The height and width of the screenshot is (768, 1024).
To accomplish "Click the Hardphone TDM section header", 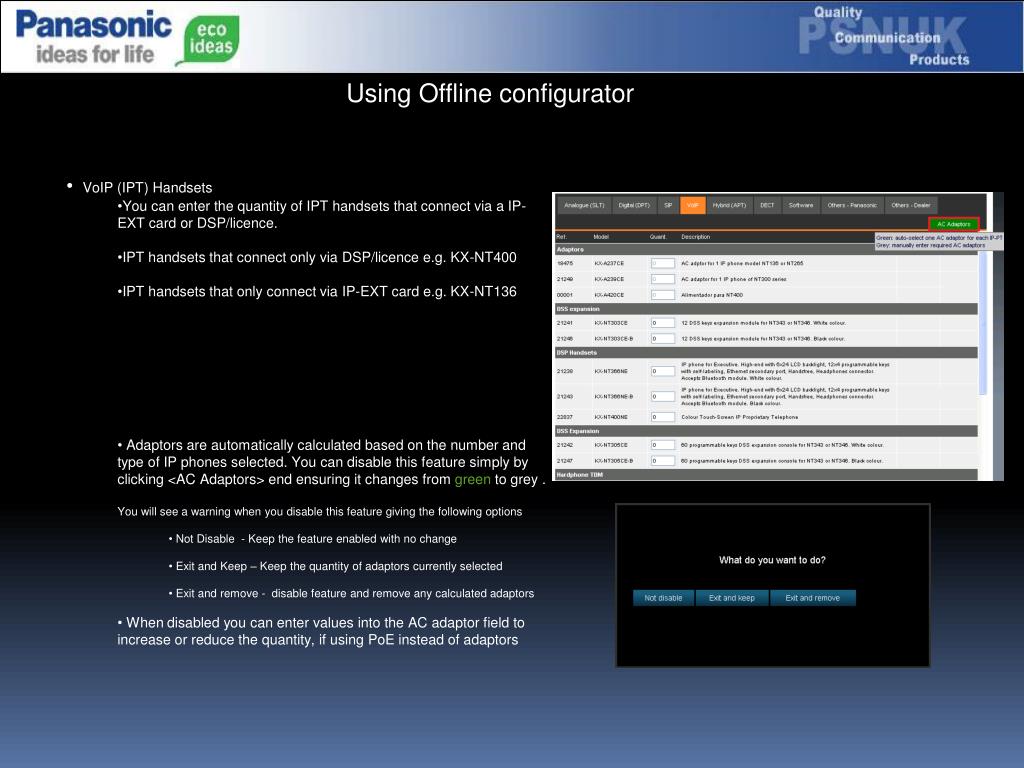I will [766, 475].
